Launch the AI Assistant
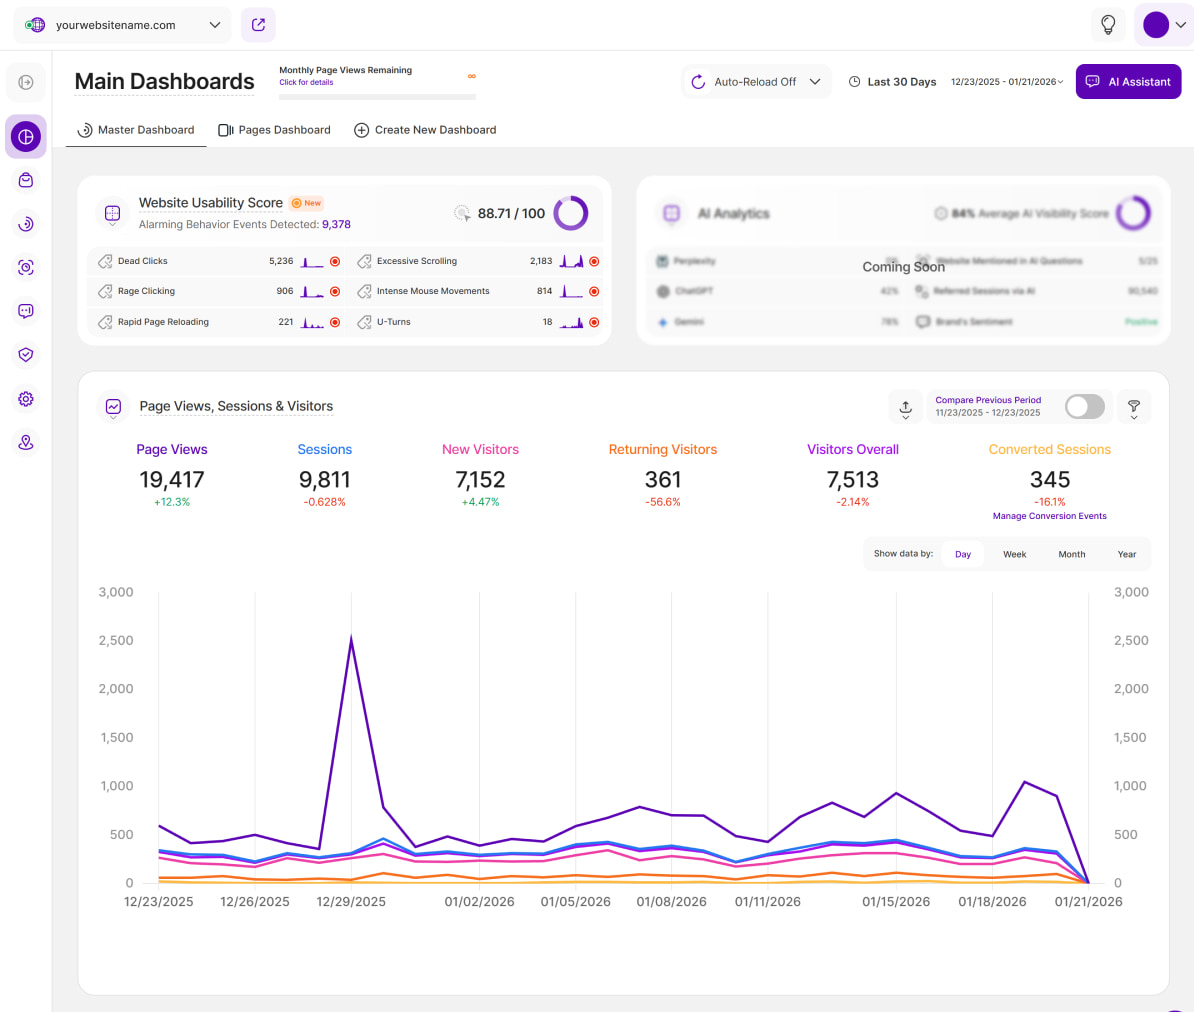The image size is (1194, 1012). pyautogui.click(x=1128, y=82)
